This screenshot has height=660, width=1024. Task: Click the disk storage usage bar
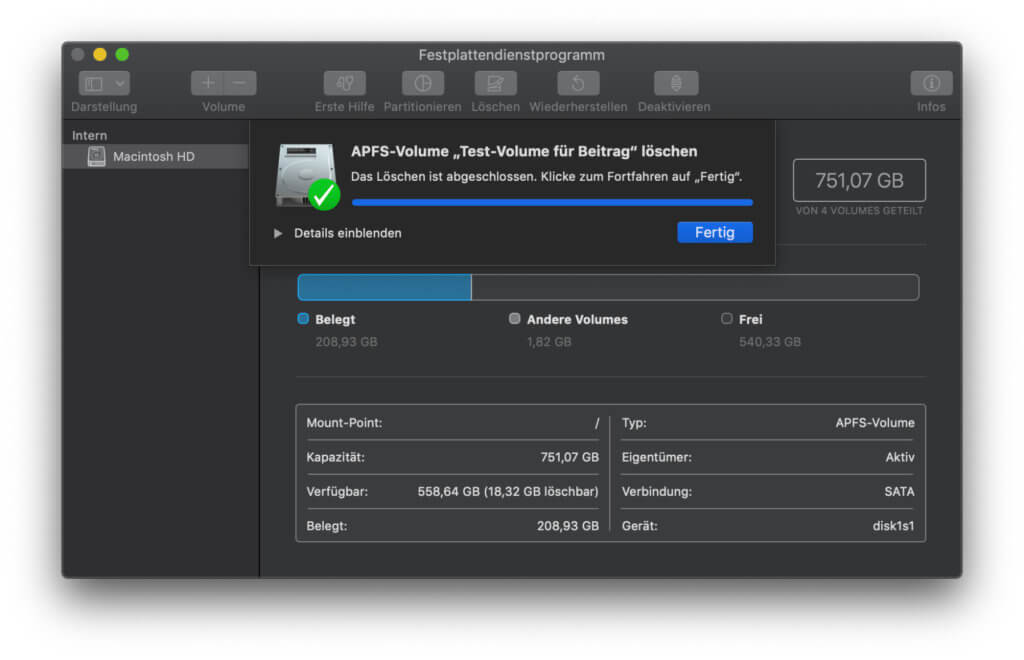coord(607,287)
